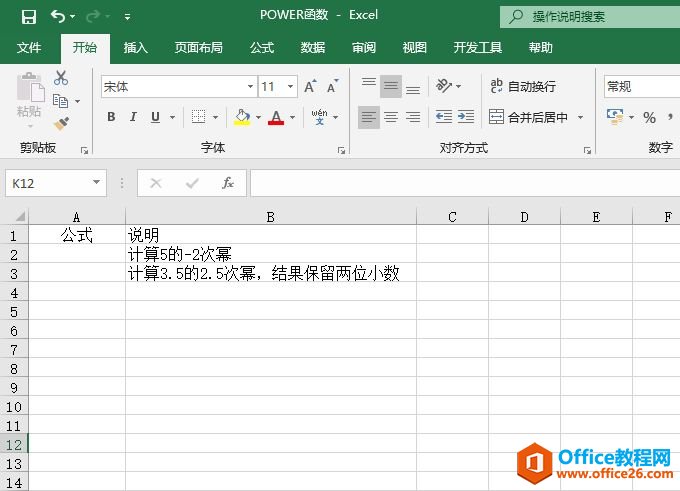The height and width of the screenshot is (491, 680).
Task: Click the Percent Style icon
Action: 649,117
